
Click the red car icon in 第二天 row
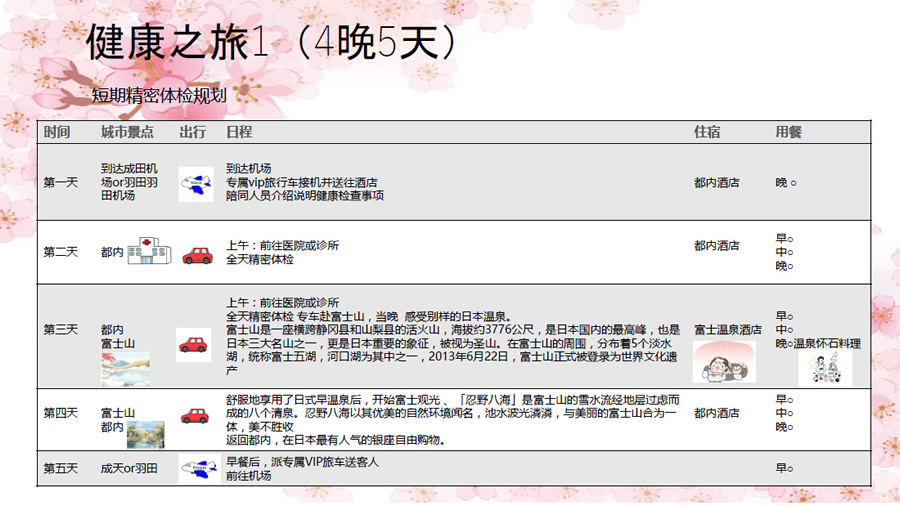tap(197, 254)
